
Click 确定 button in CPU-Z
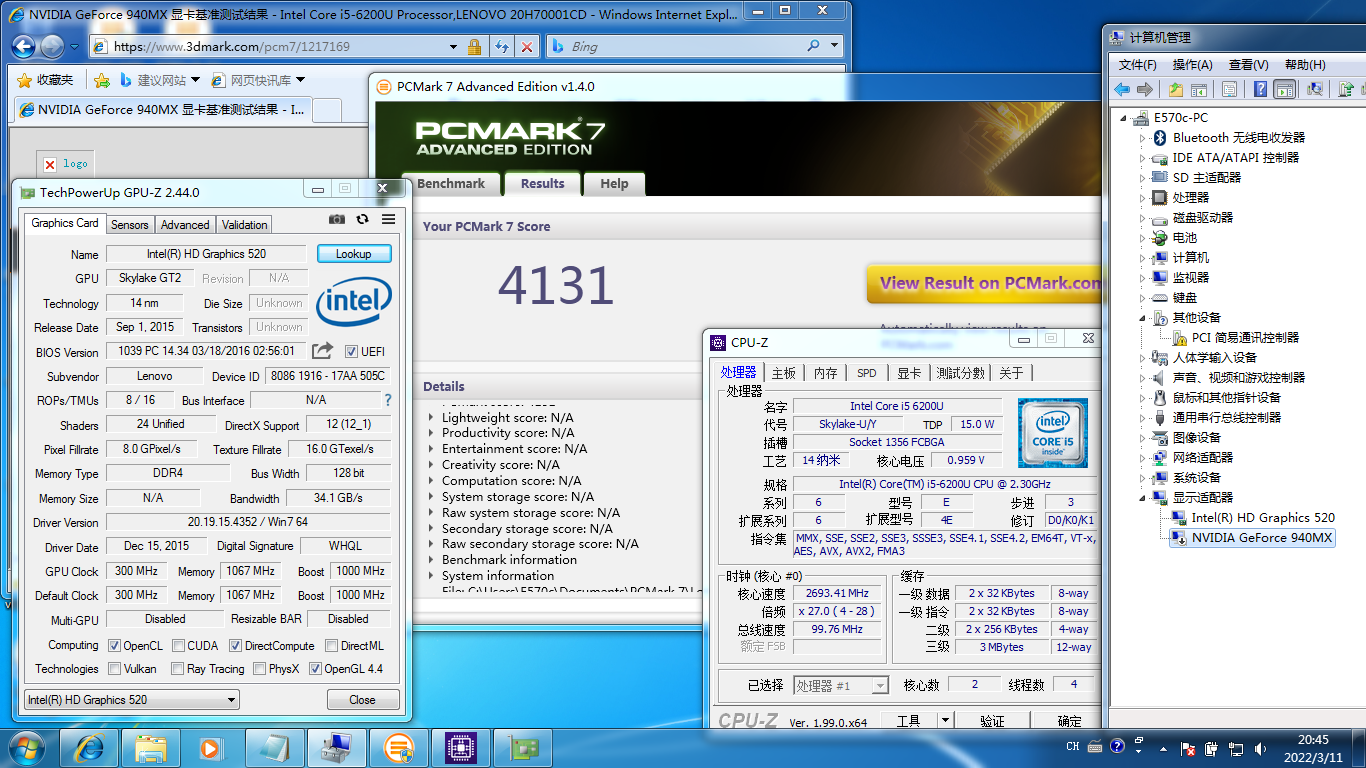(1066, 721)
